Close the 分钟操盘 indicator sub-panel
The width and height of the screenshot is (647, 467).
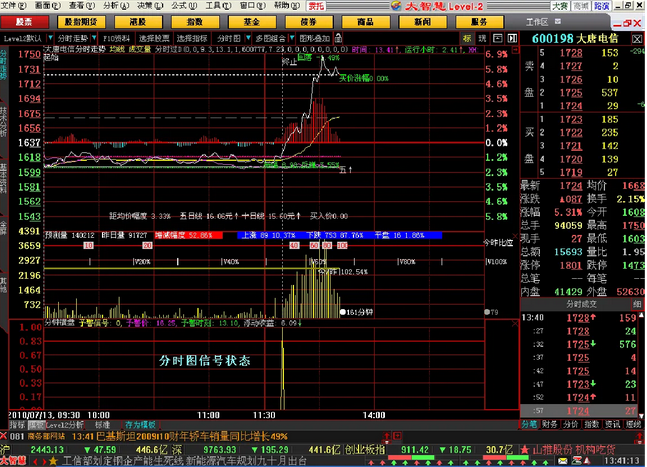coord(515,324)
